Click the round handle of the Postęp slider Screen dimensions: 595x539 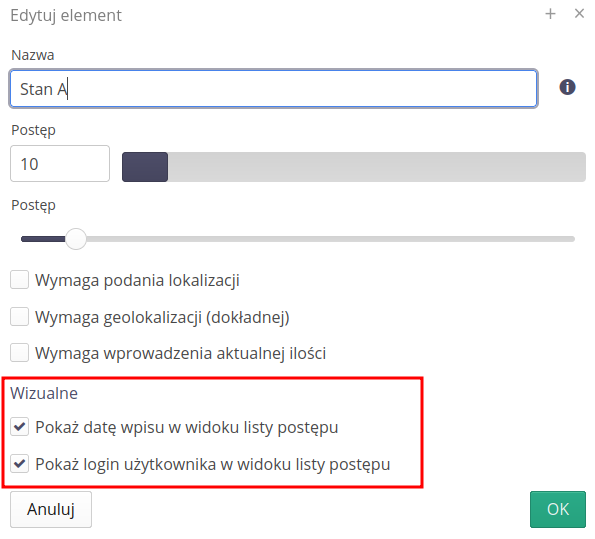coord(76,239)
